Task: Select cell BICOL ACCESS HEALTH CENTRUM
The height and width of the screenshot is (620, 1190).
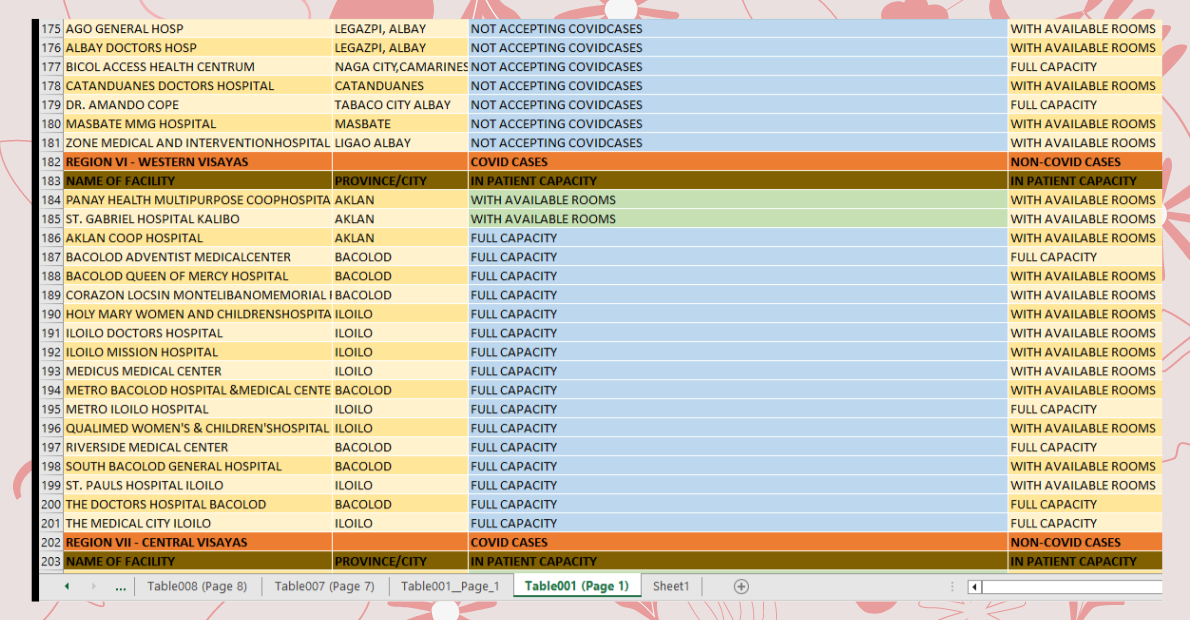Action: click(197, 67)
